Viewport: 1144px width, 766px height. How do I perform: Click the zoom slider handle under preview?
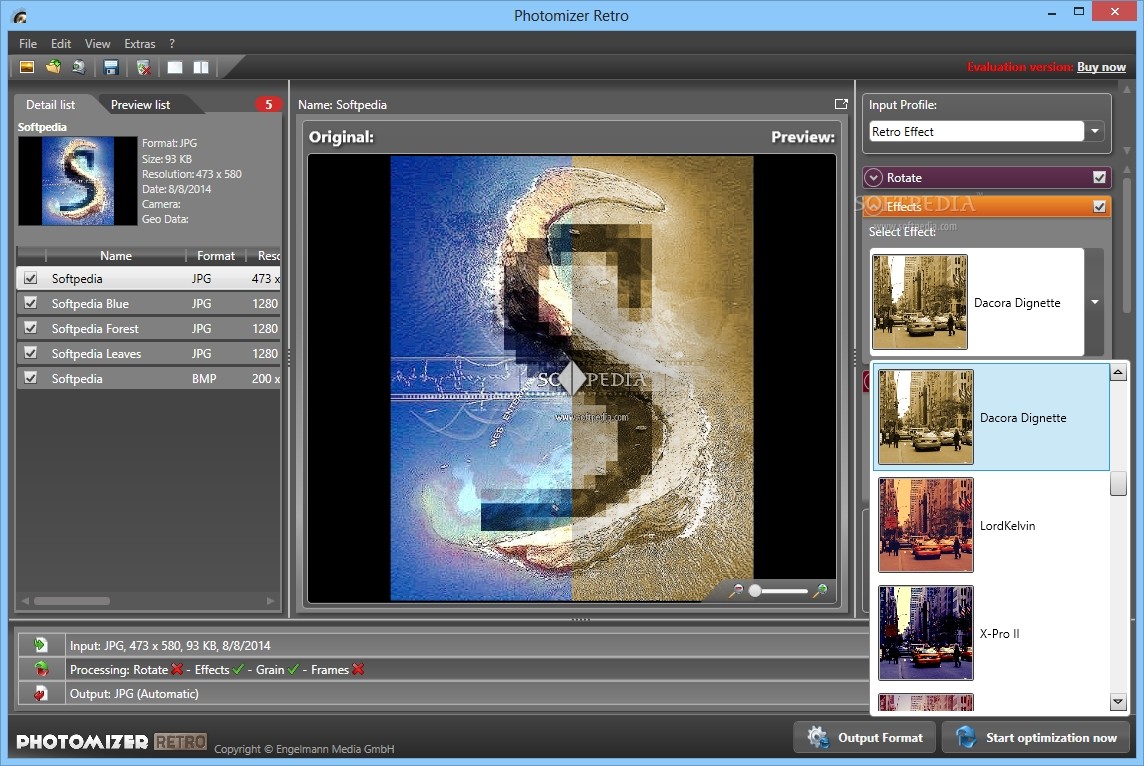click(x=755, y=590)
